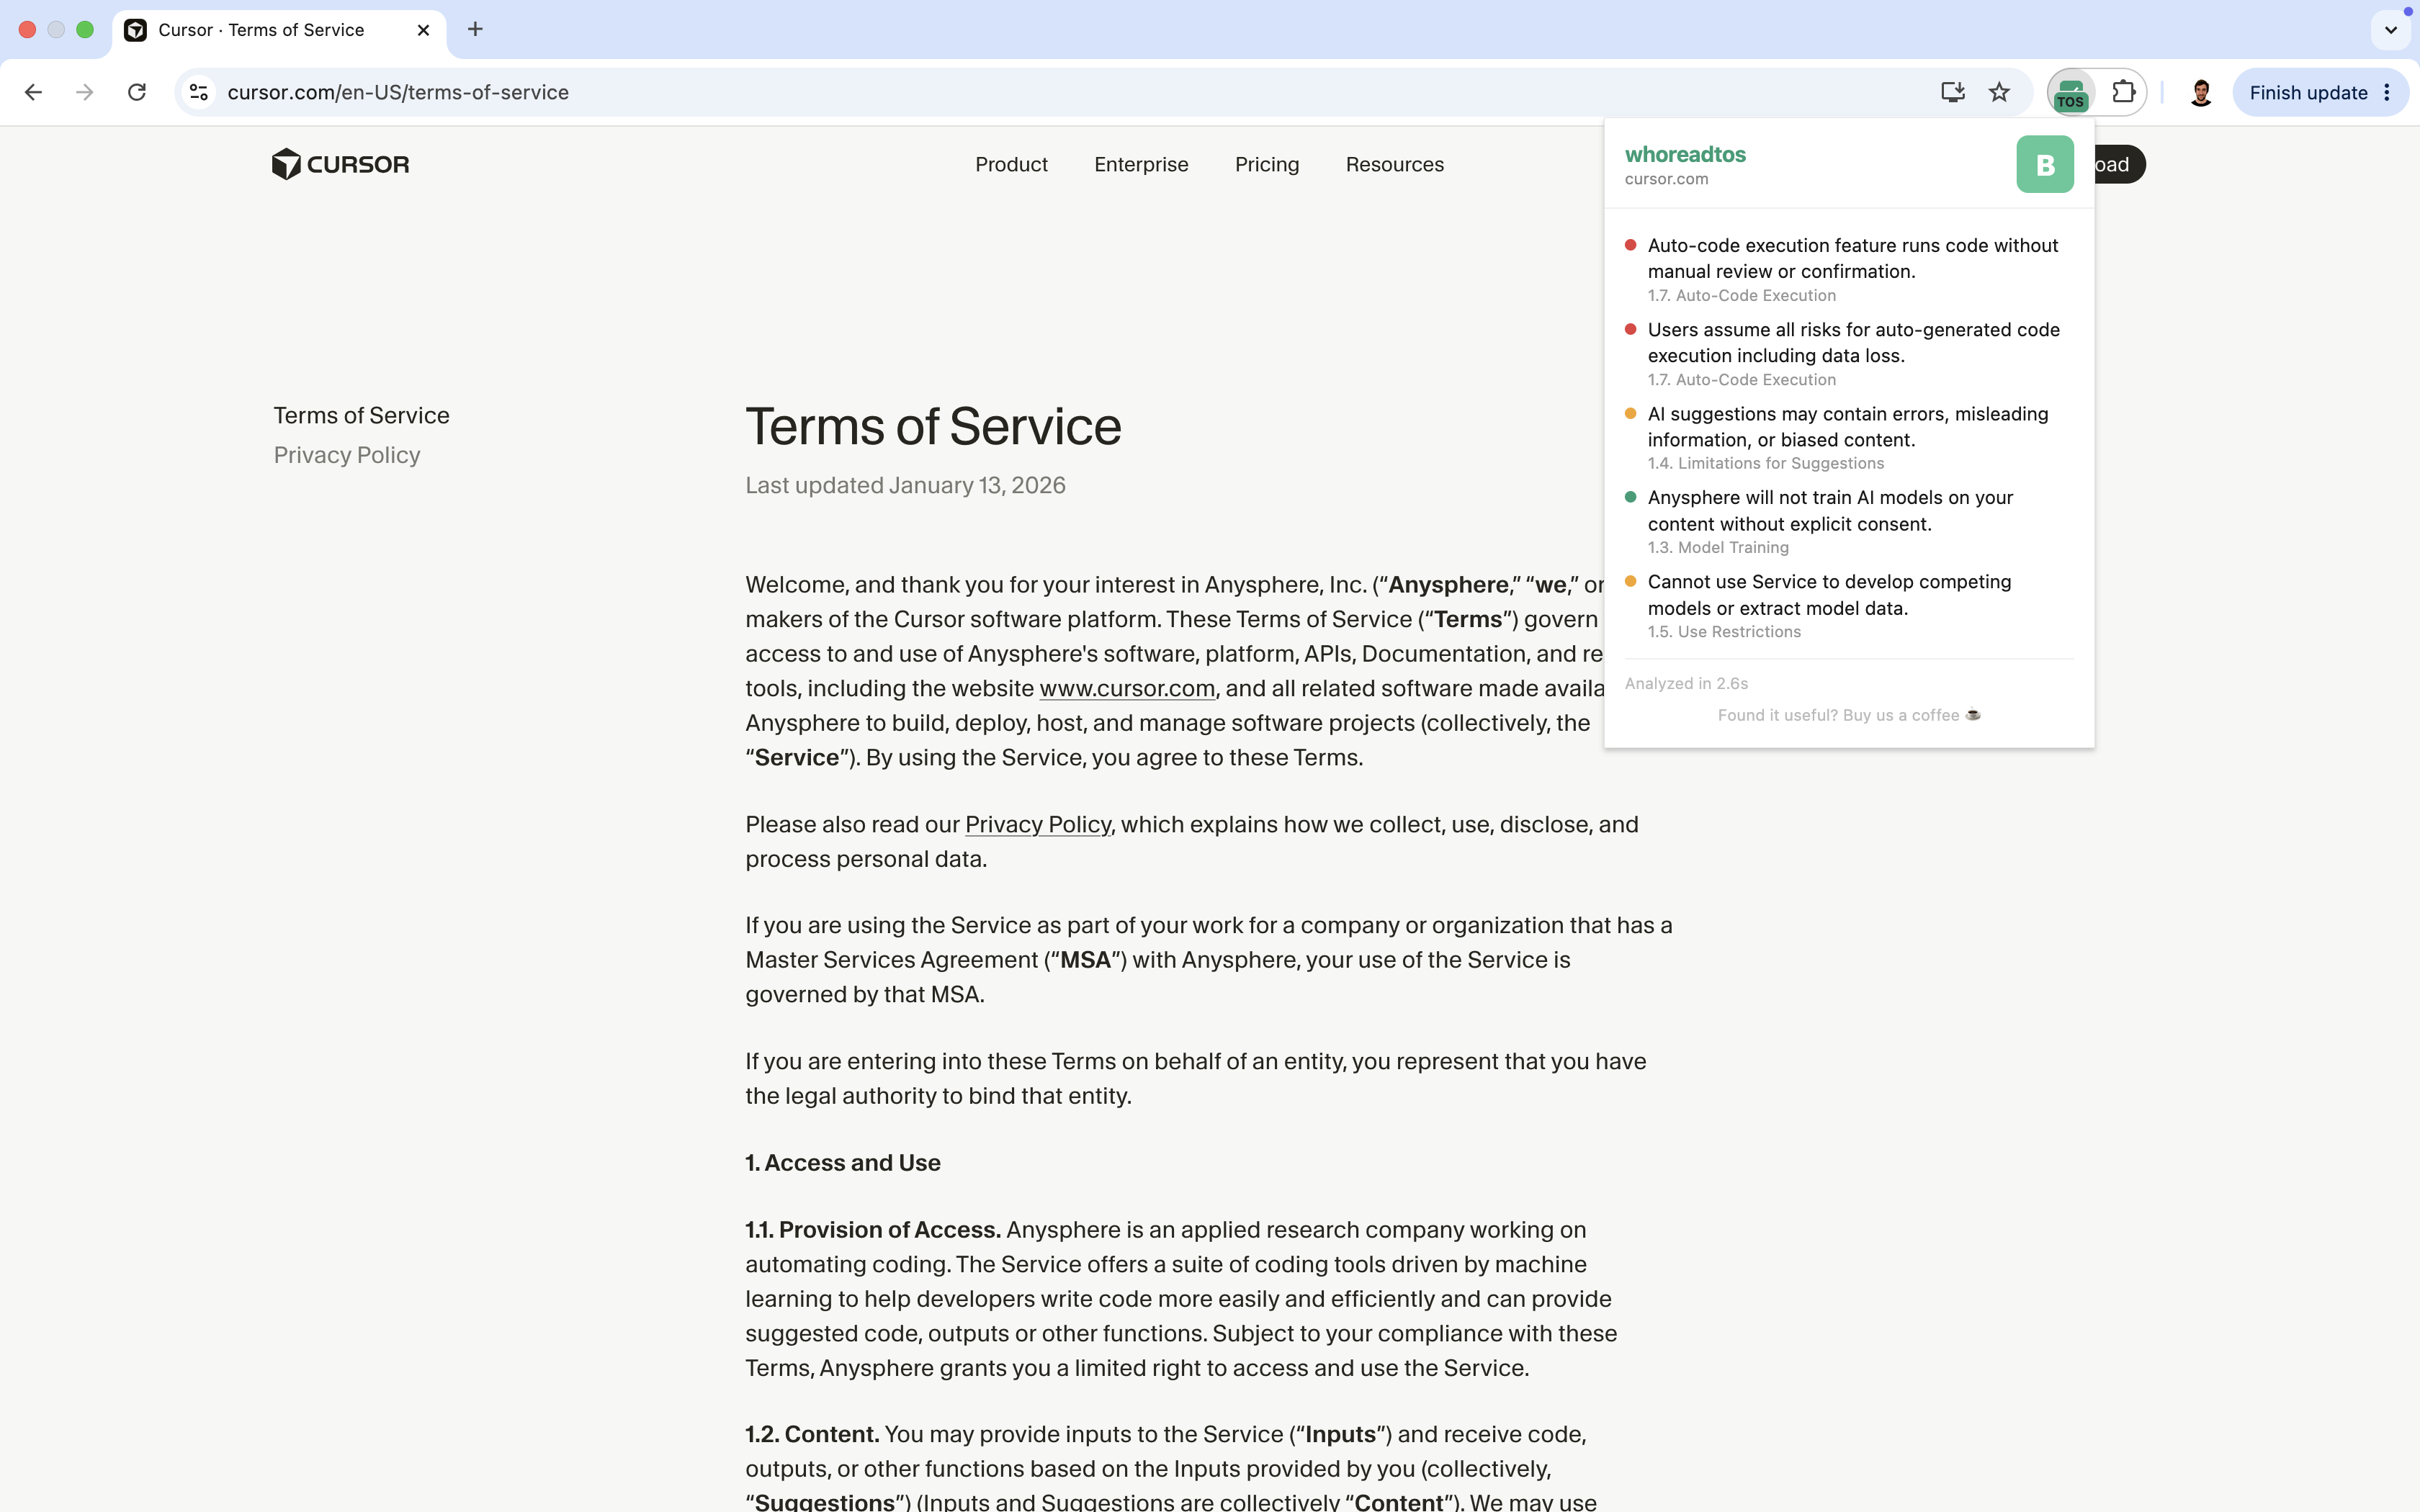Screen dimensions: 2420x1512
Task: Open the inline Privacy Policy link
Action: (1037, 824)
